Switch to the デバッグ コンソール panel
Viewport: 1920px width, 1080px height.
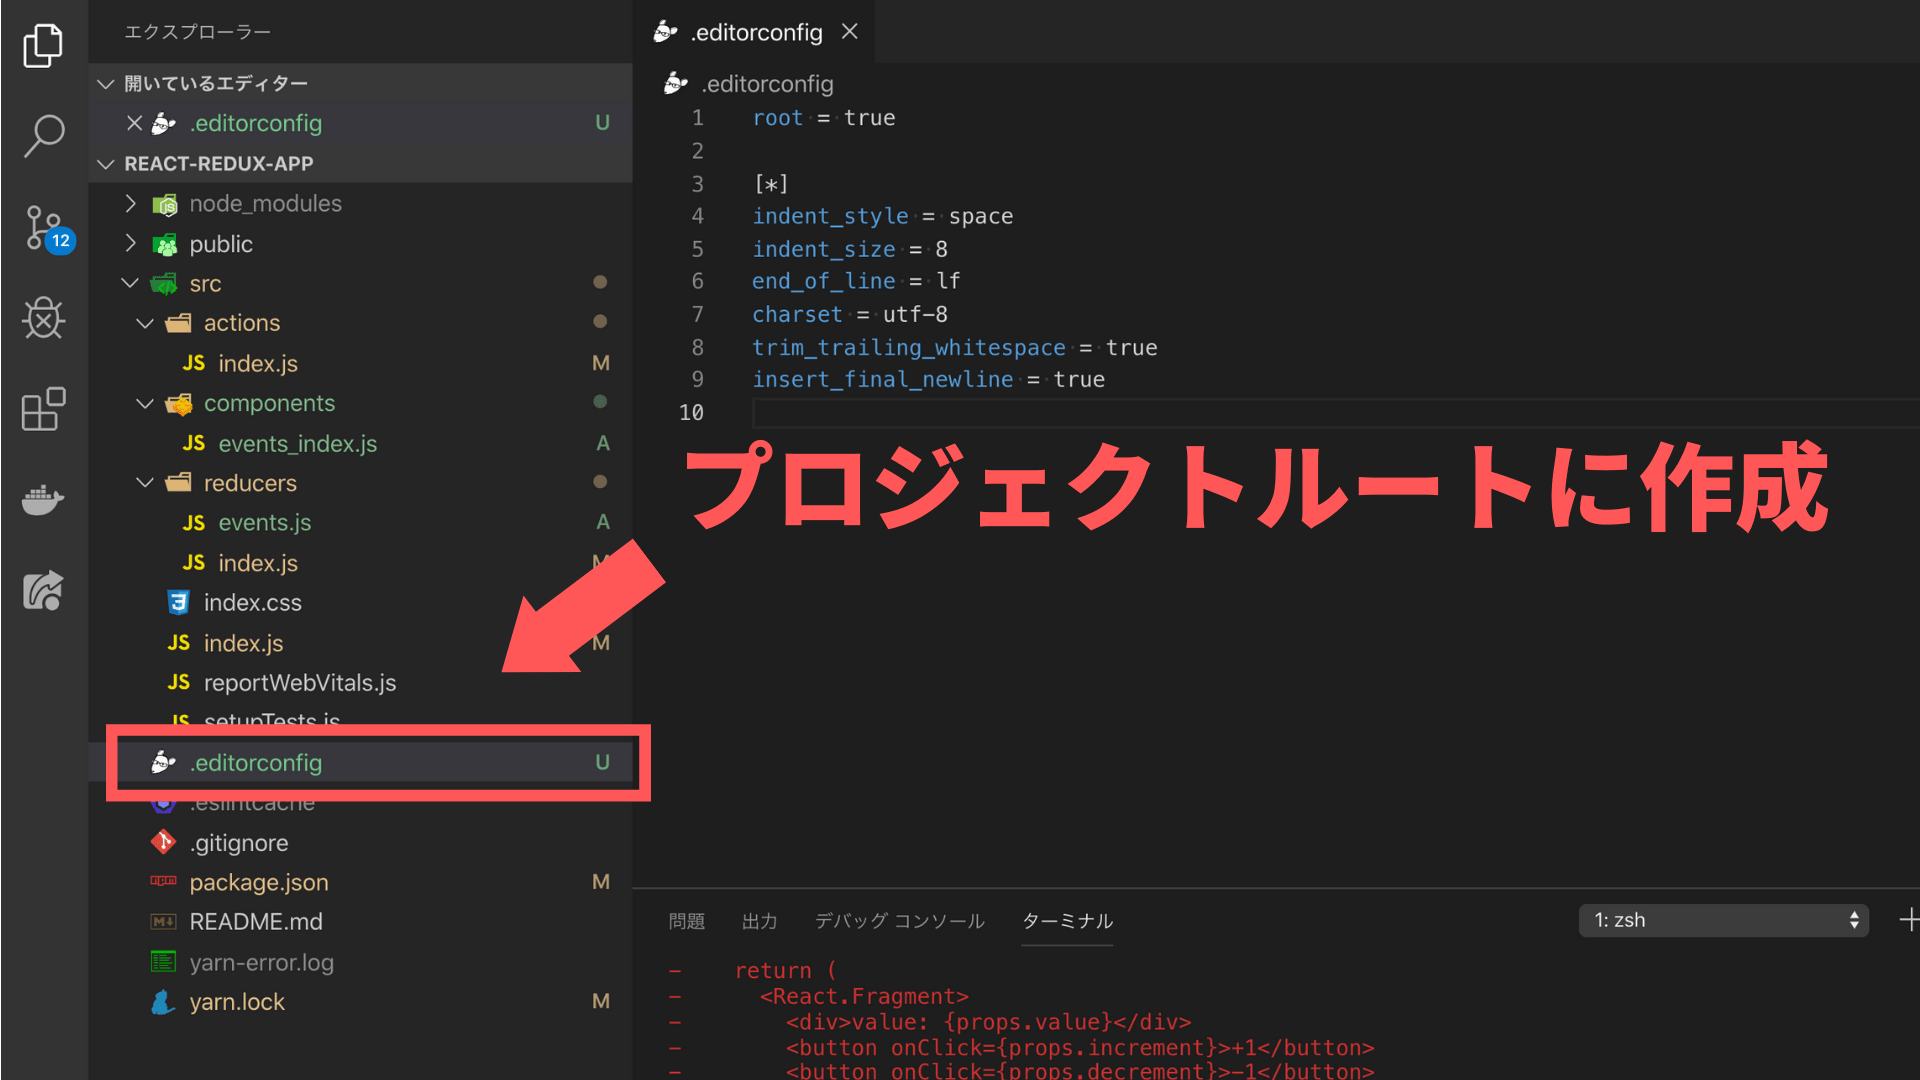pyautogui.click(x=898, y=921)
